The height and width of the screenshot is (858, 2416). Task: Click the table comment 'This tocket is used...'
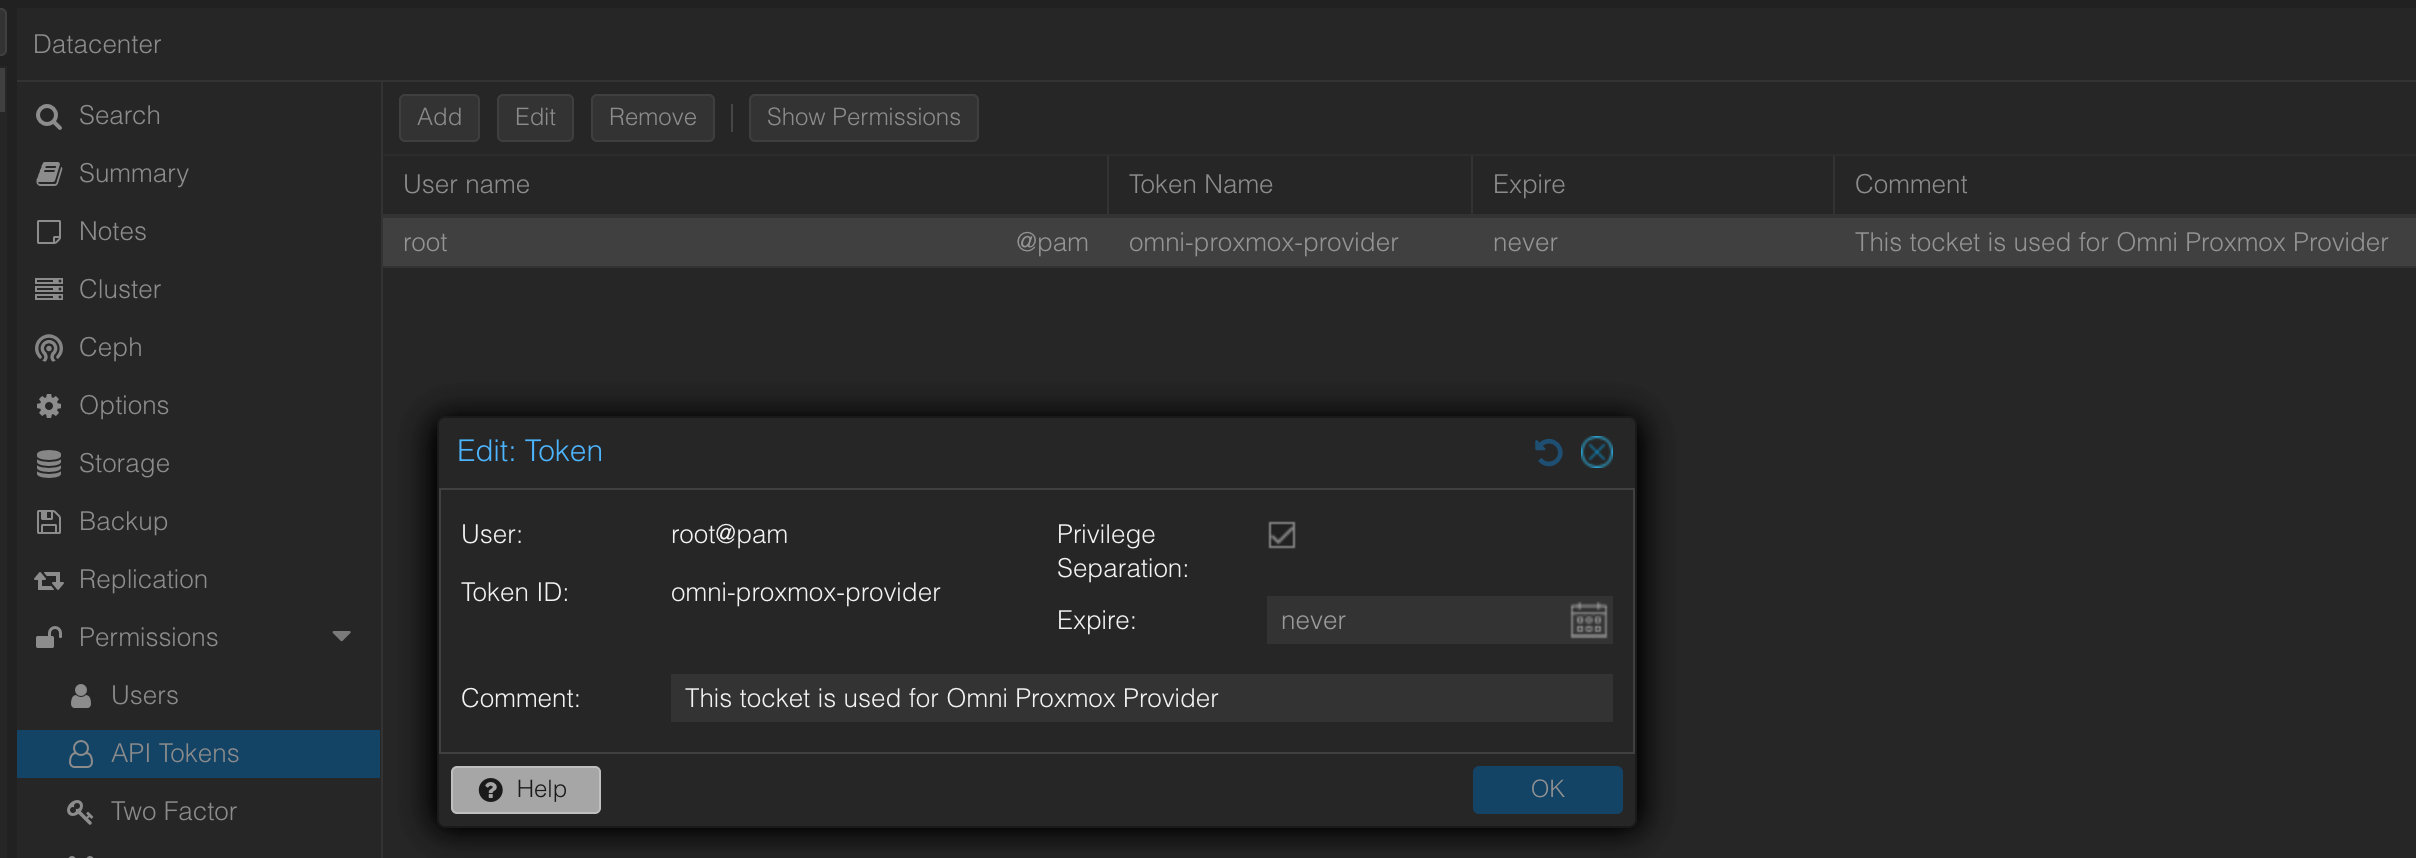(2121, 243)
